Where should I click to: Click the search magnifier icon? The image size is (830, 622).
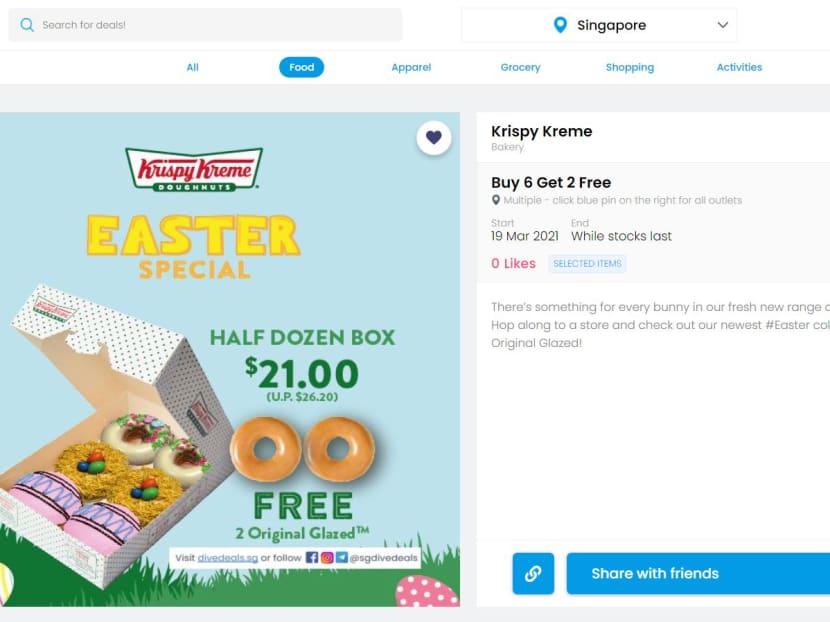pyautogui.click(x=27, y=25)
